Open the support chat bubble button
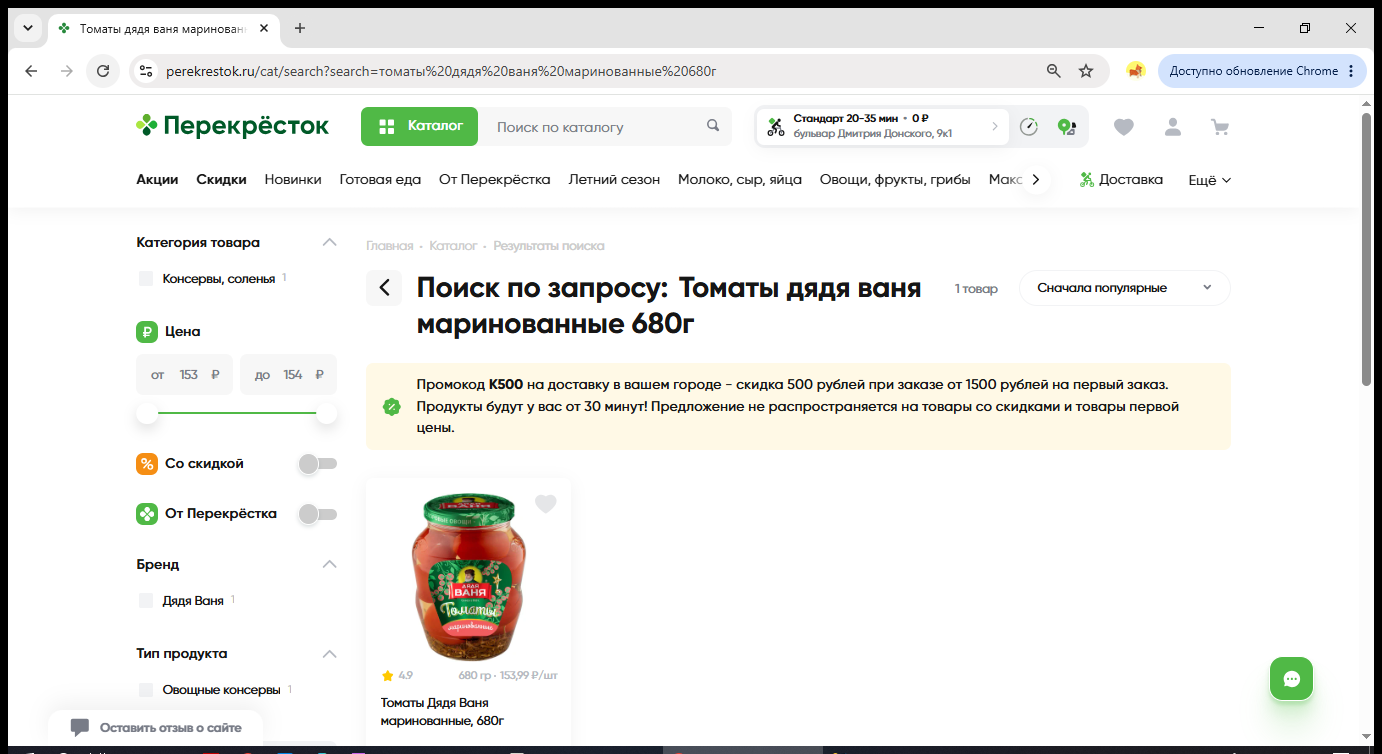Viewport: 1382px width, 754px height. click(x=1291, y=679)
